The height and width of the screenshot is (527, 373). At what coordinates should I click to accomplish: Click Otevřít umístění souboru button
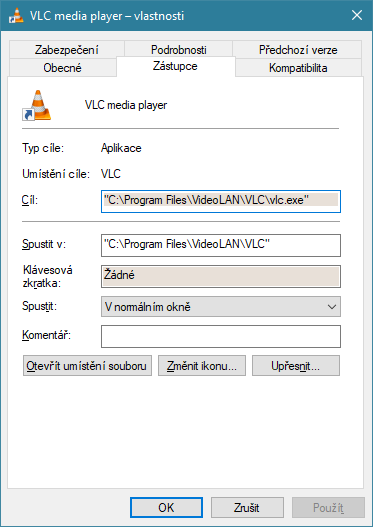click(x=87, y=365)
